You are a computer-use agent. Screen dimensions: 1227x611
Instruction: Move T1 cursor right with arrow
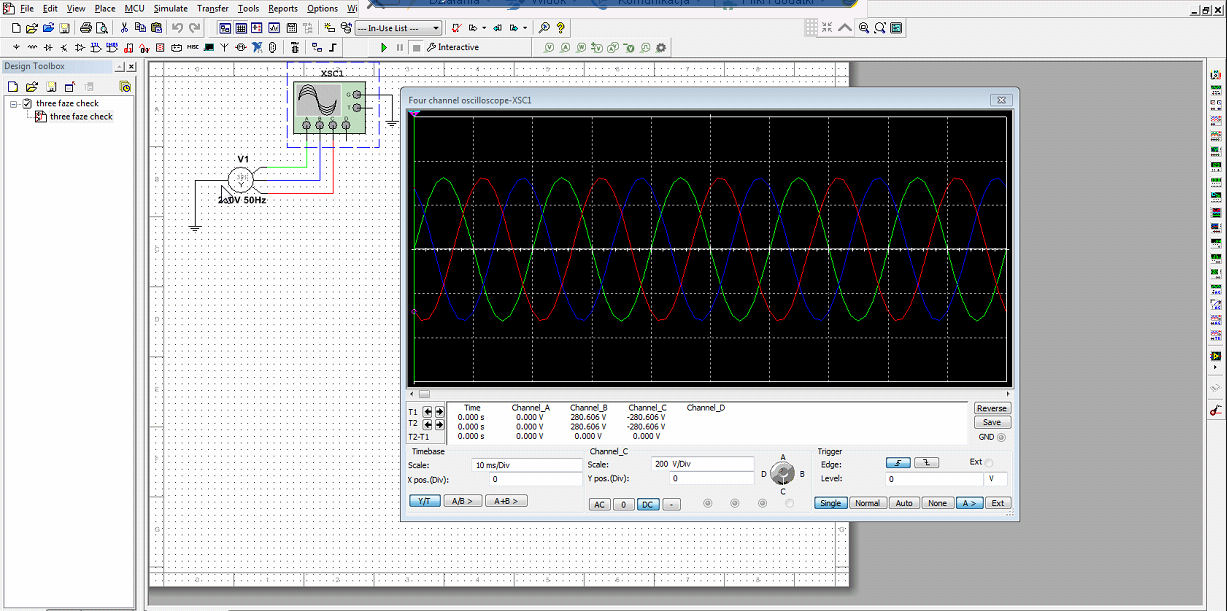(439, 411)
